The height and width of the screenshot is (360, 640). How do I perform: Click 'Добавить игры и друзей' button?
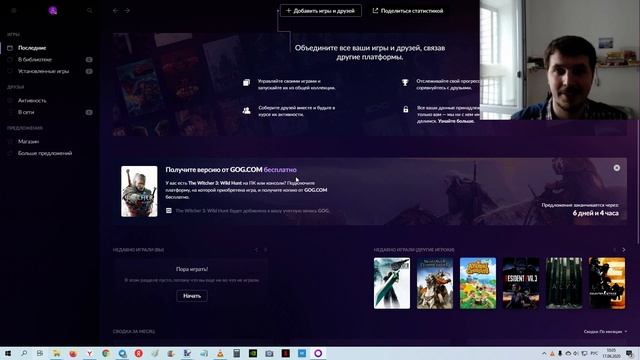point(320,11)
